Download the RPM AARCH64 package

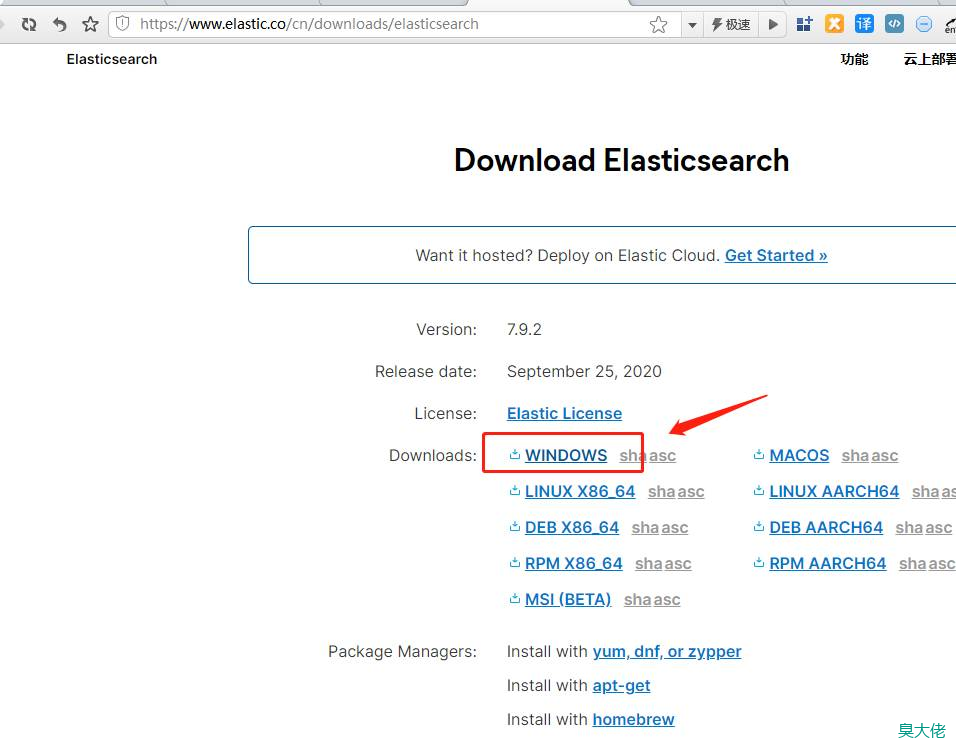point(827,564)
